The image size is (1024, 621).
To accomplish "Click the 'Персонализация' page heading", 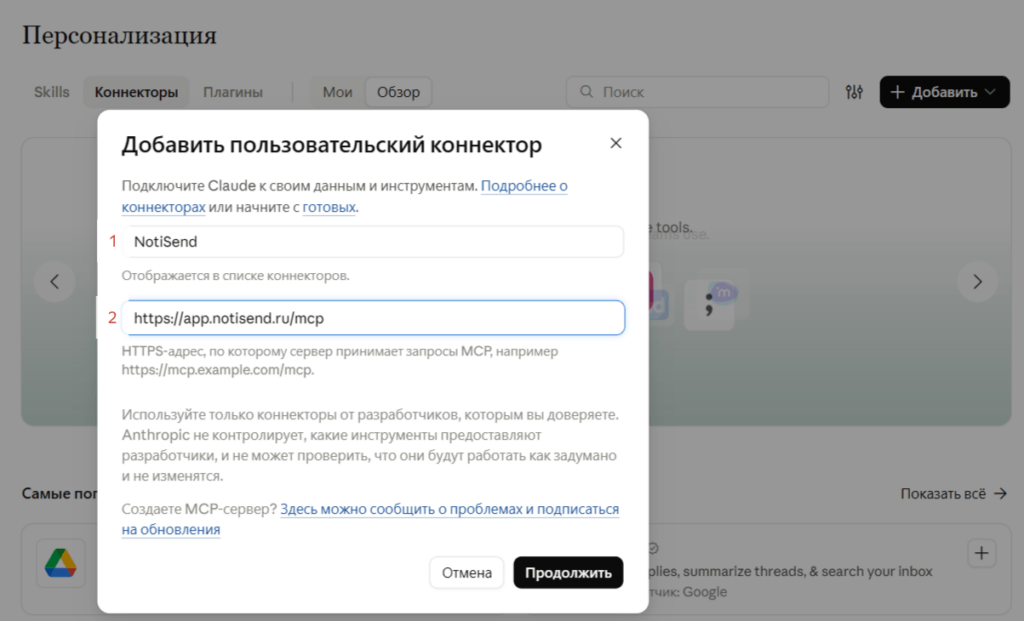I will pyautogui.click(x=120, y=35).
